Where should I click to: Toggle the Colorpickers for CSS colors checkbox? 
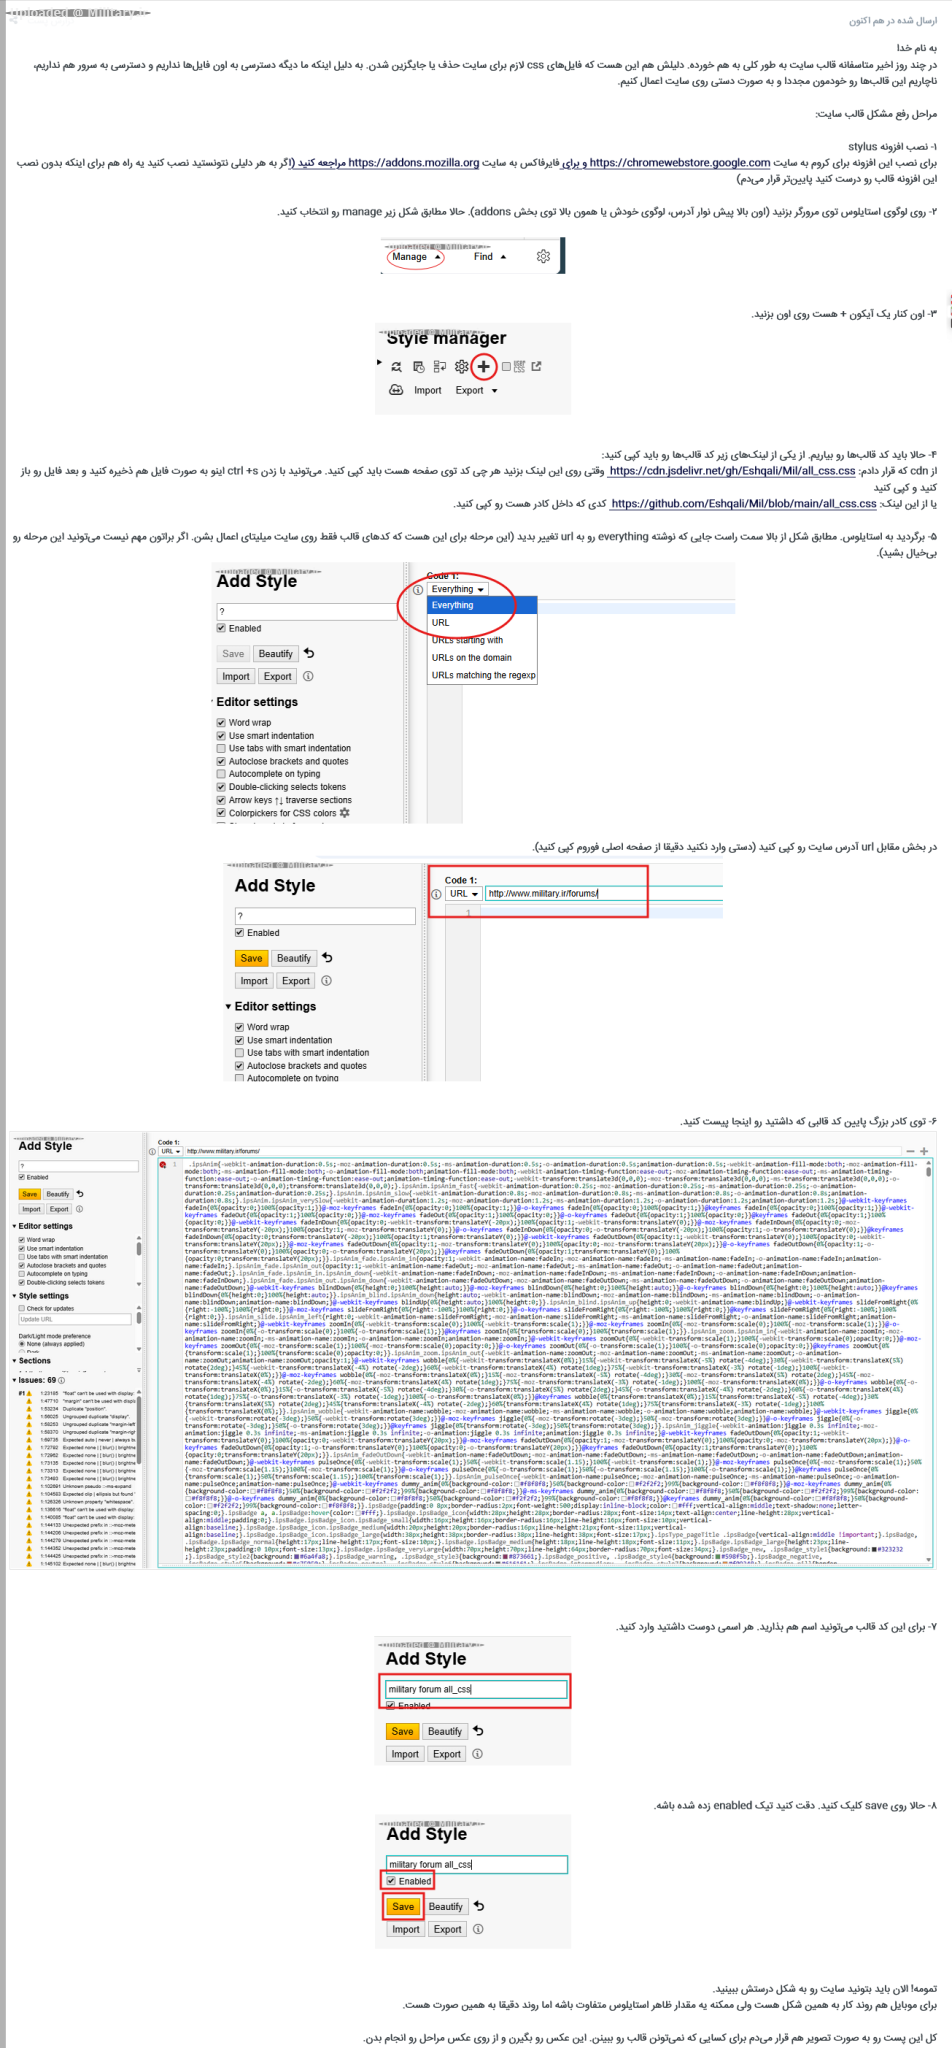(221, 813)
